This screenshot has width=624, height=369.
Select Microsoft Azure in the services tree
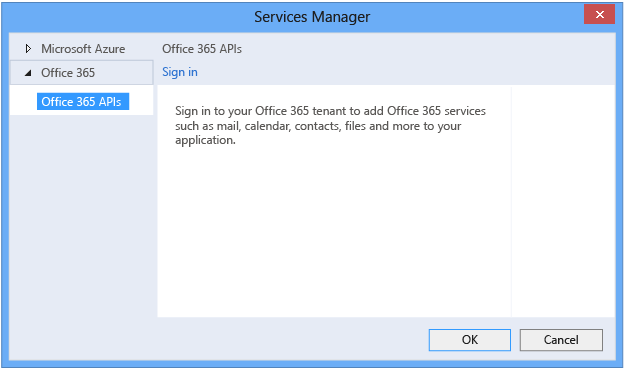83,49
